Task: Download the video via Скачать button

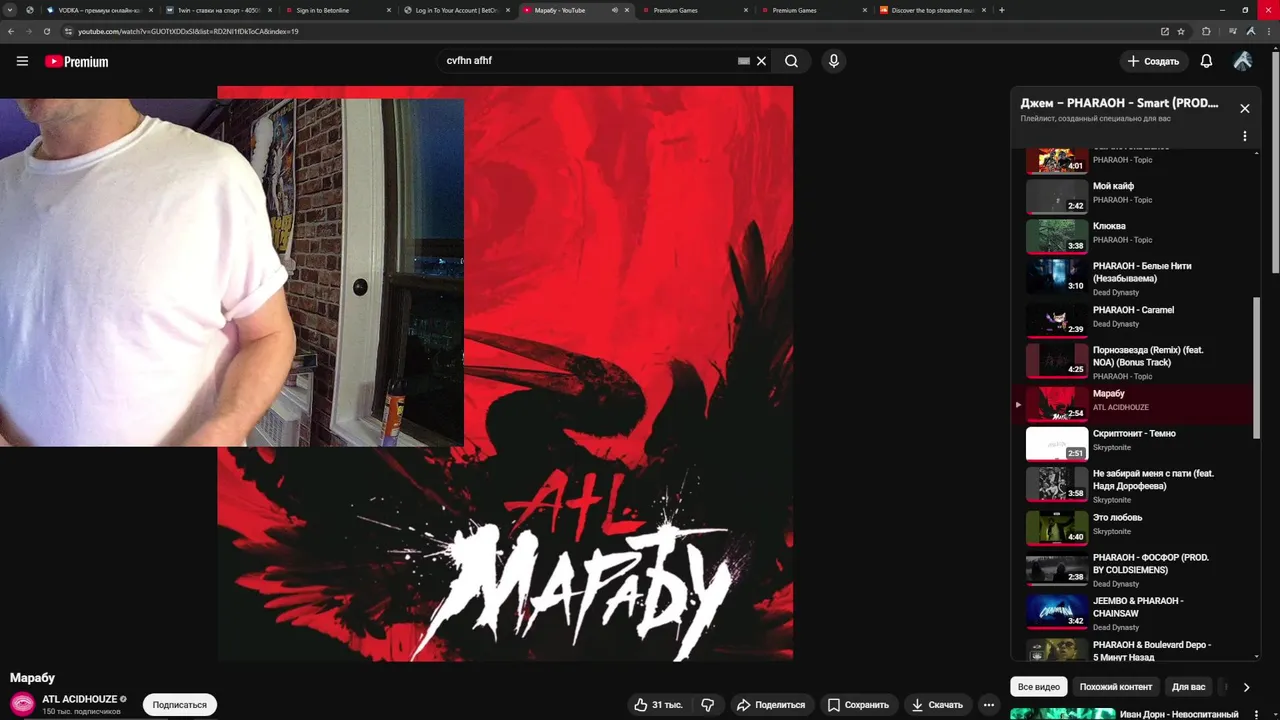Action: tap(937, 705)
